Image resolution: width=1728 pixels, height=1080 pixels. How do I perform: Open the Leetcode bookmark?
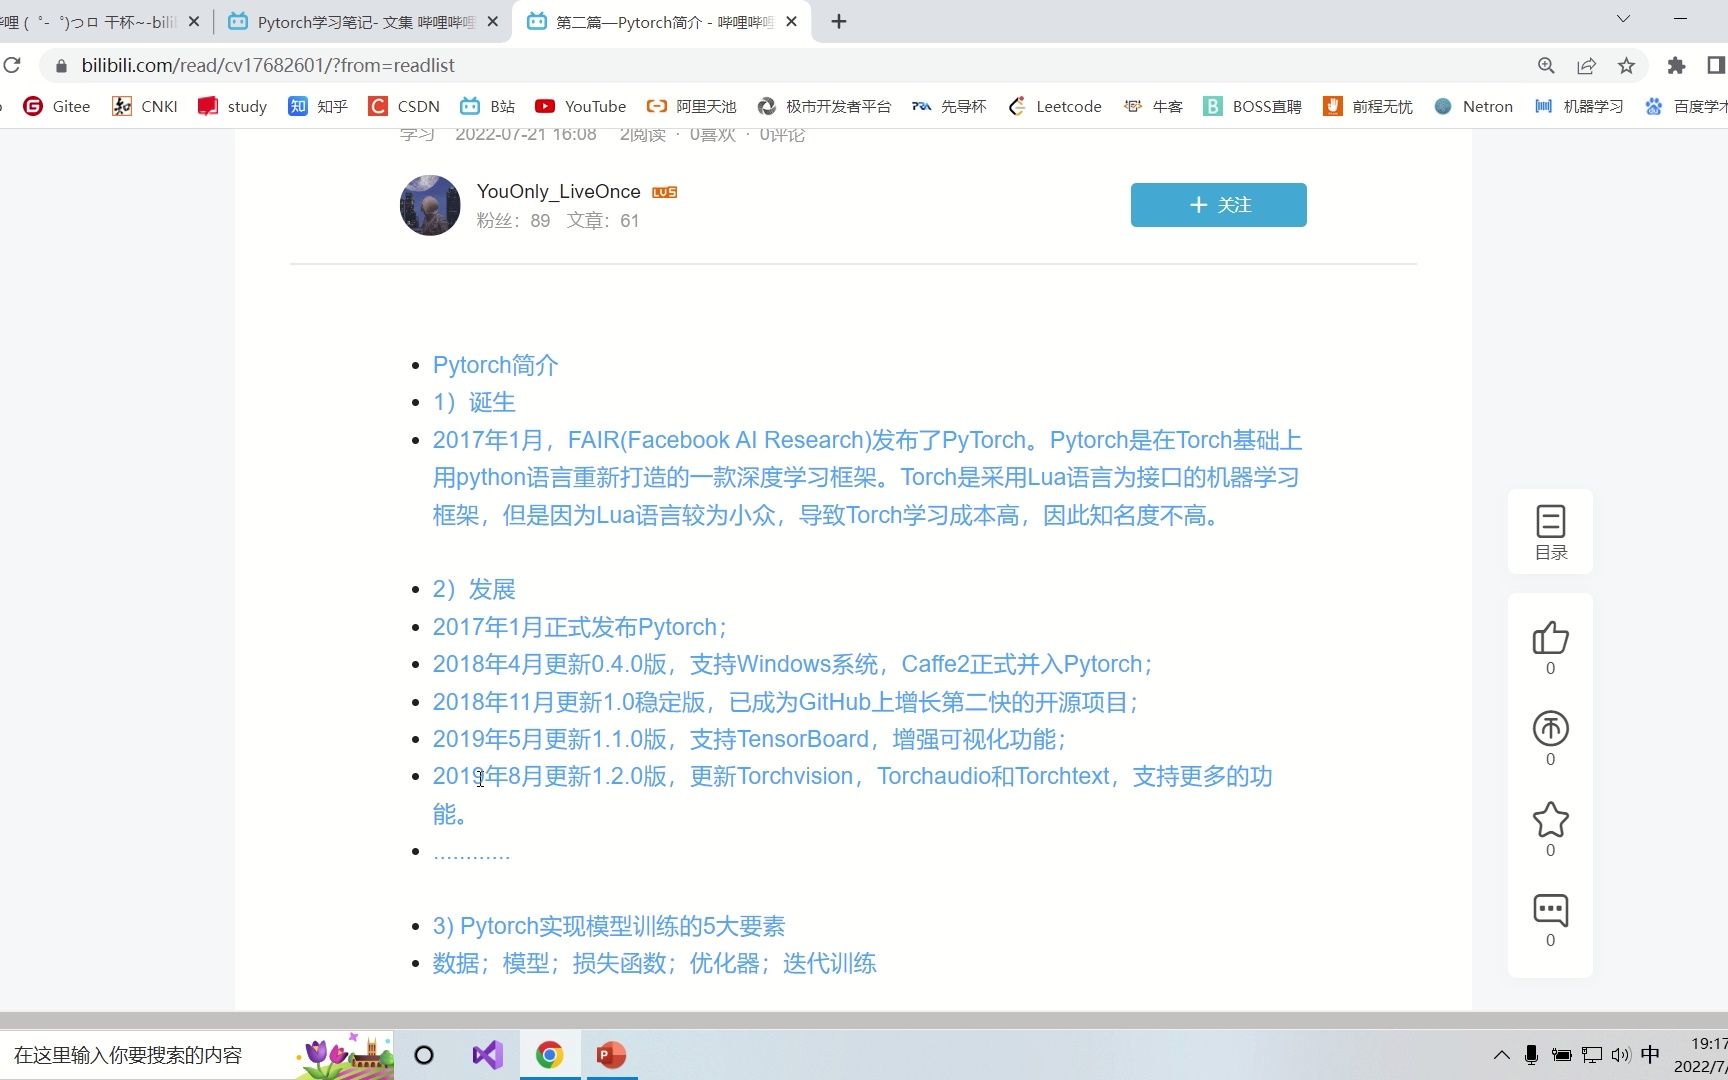1054,106
